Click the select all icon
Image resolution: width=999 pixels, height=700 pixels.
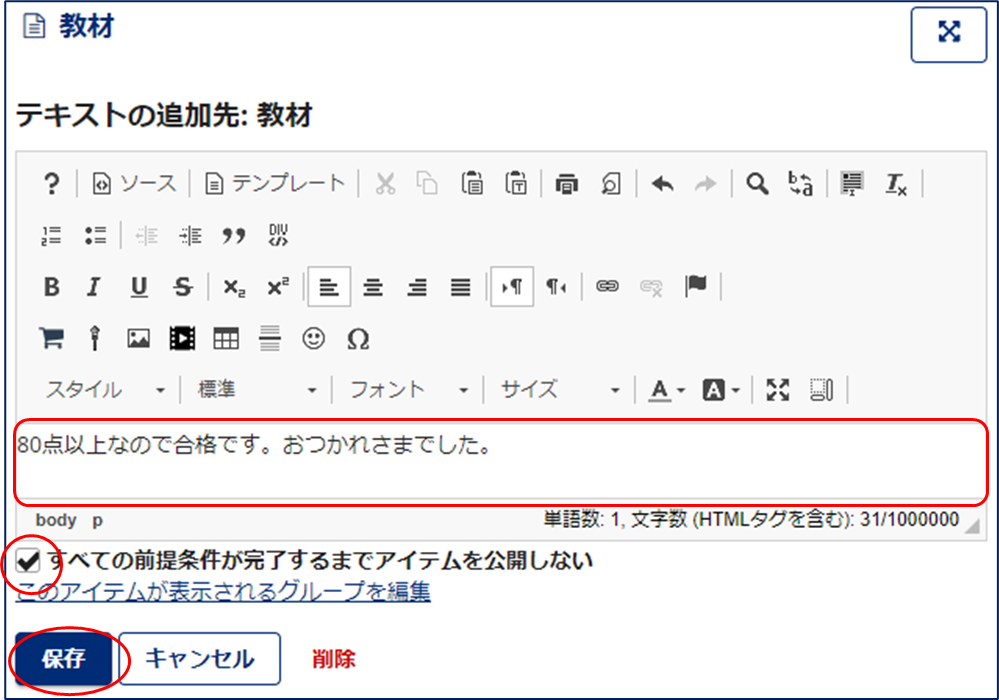coord(852,184)
